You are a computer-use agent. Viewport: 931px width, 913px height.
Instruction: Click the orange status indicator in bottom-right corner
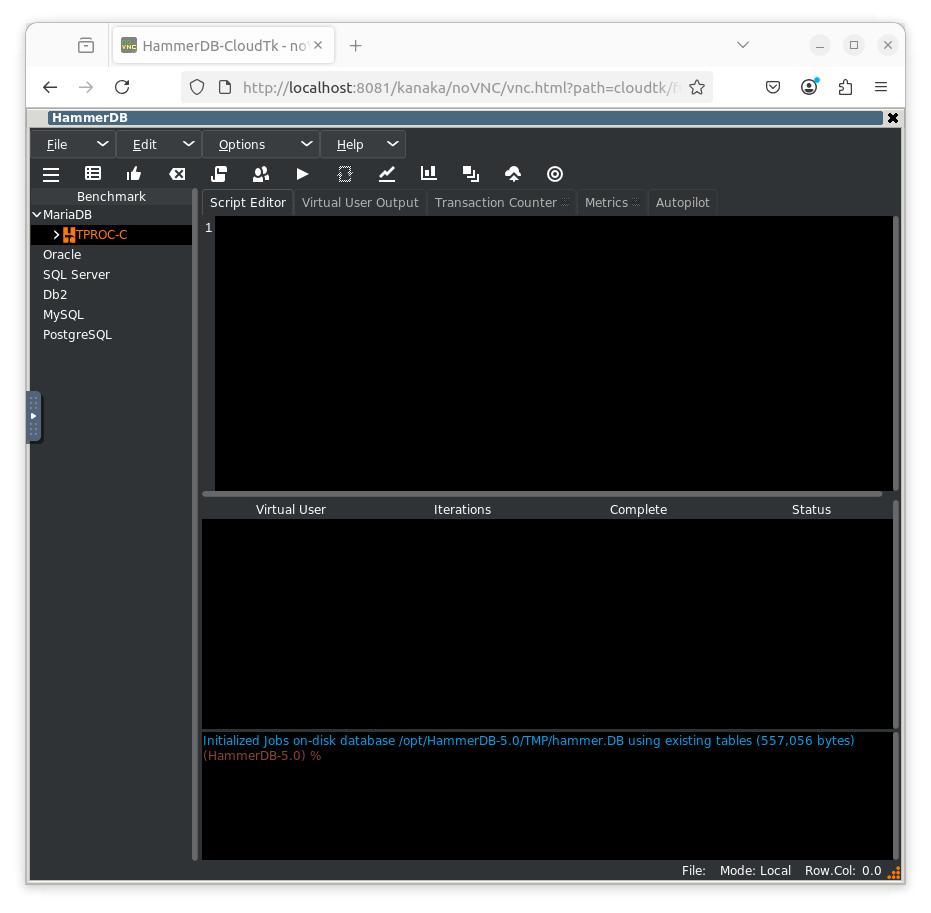(894, 872)
